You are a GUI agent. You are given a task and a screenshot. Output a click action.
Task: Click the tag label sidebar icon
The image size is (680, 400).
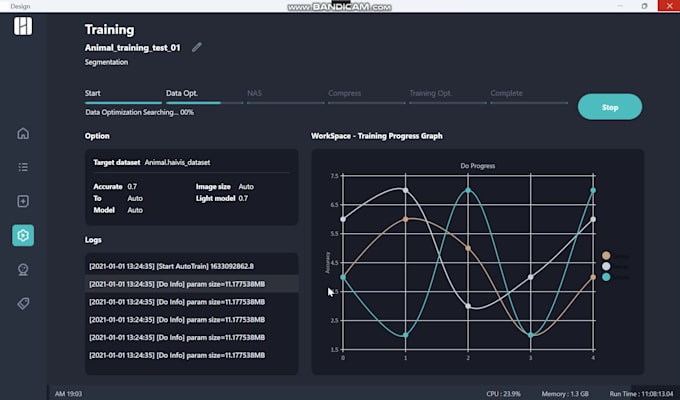click(x=23, y=303)
